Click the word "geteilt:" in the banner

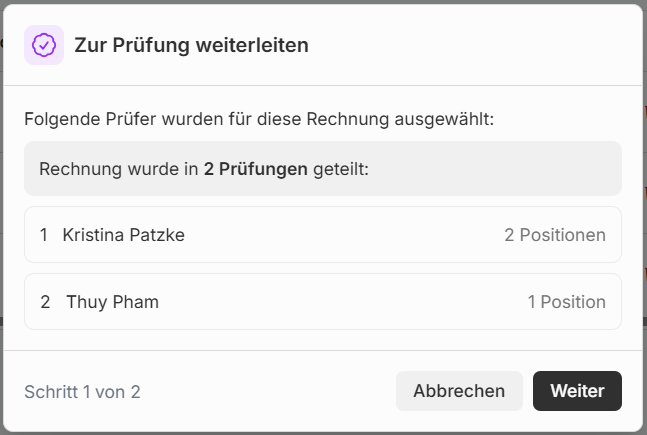[341, 169]
